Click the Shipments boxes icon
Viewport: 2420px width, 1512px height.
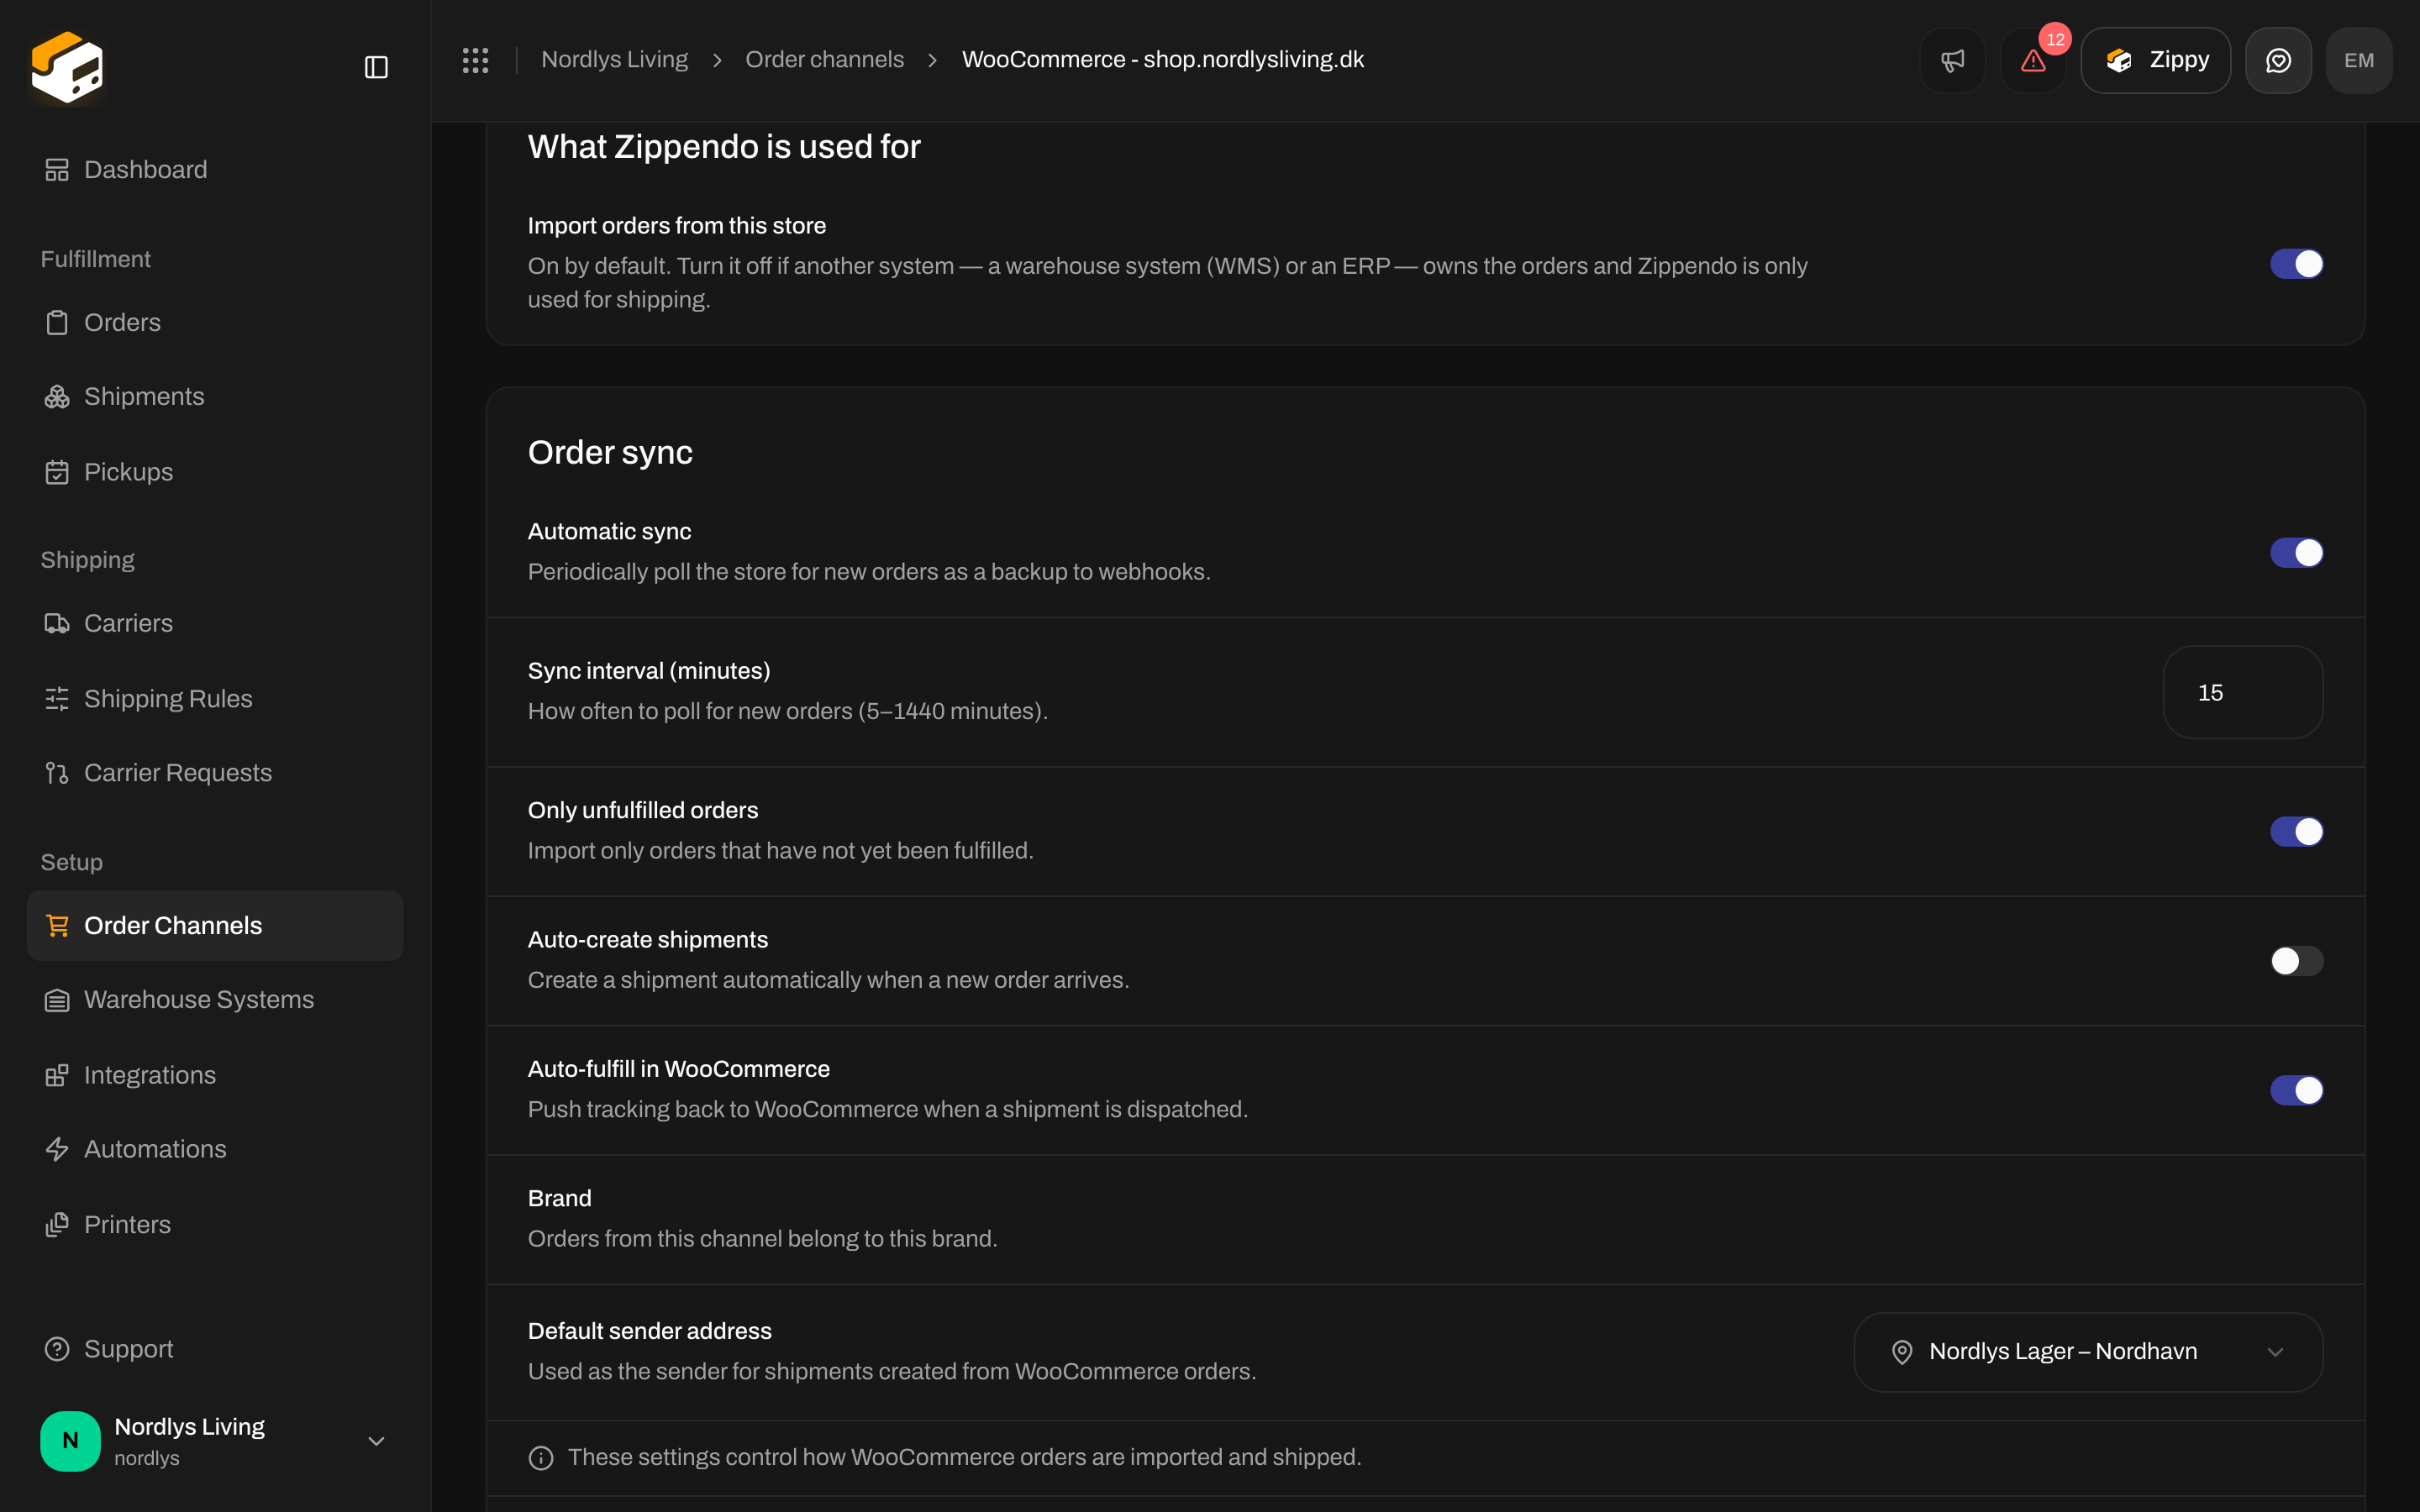click(57, 397)
